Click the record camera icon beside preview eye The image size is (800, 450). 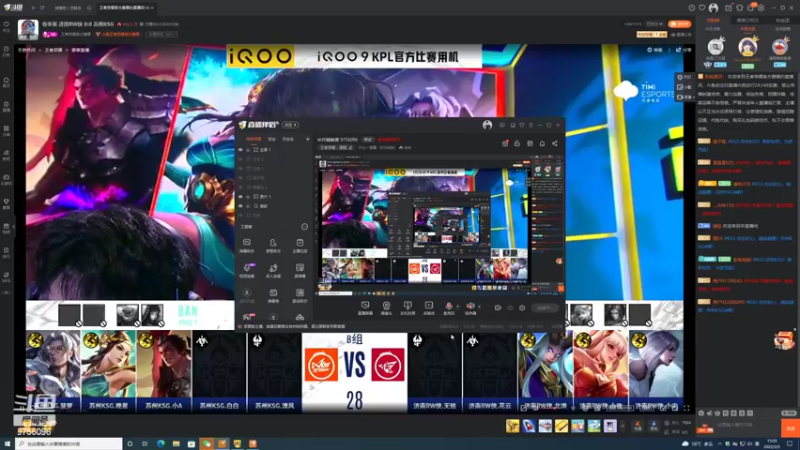pyautogui.click(x=497, y=308)
